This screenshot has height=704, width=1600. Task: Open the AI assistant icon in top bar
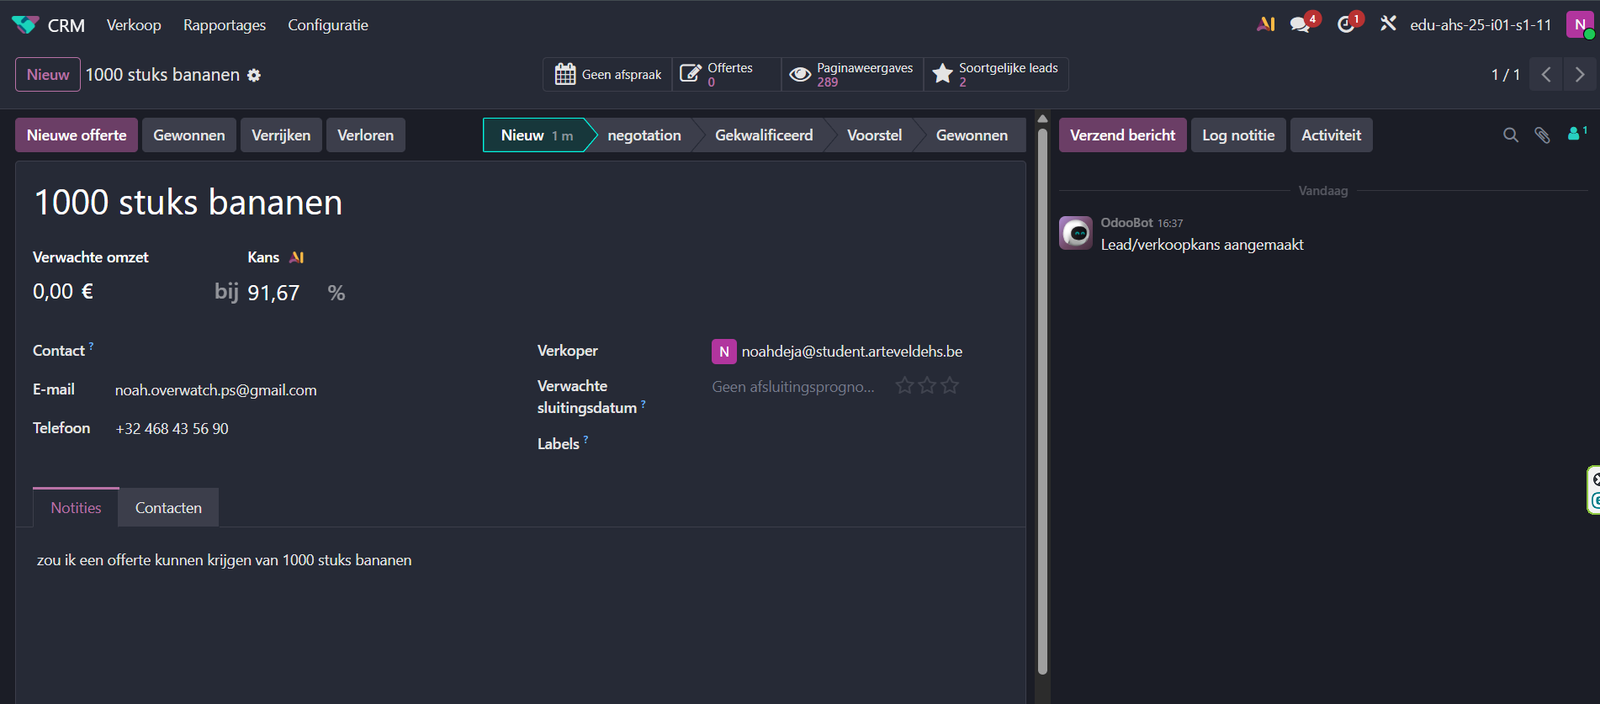[1266, 24]
